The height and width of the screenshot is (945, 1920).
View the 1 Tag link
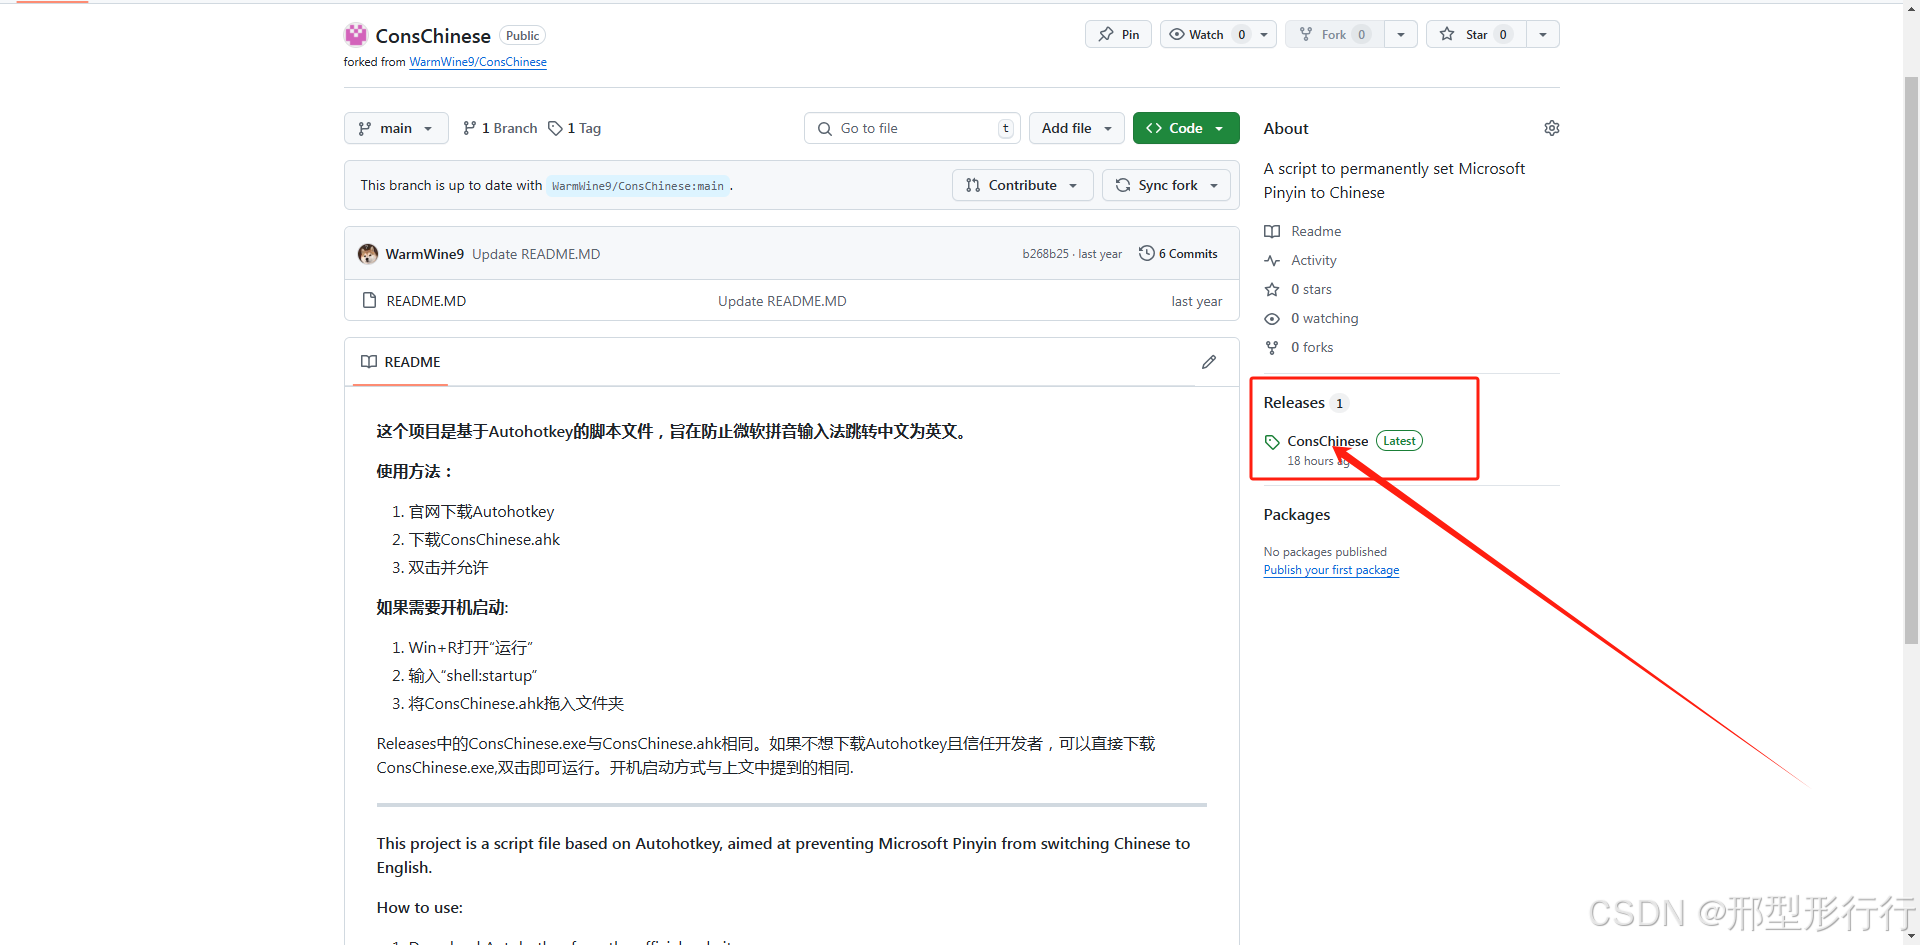coord(575,128)
